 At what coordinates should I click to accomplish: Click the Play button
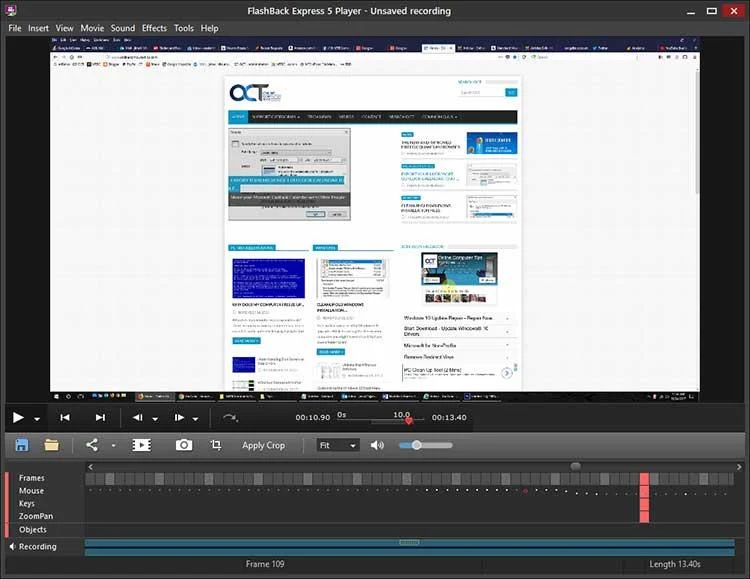click(x=18, y=417)
